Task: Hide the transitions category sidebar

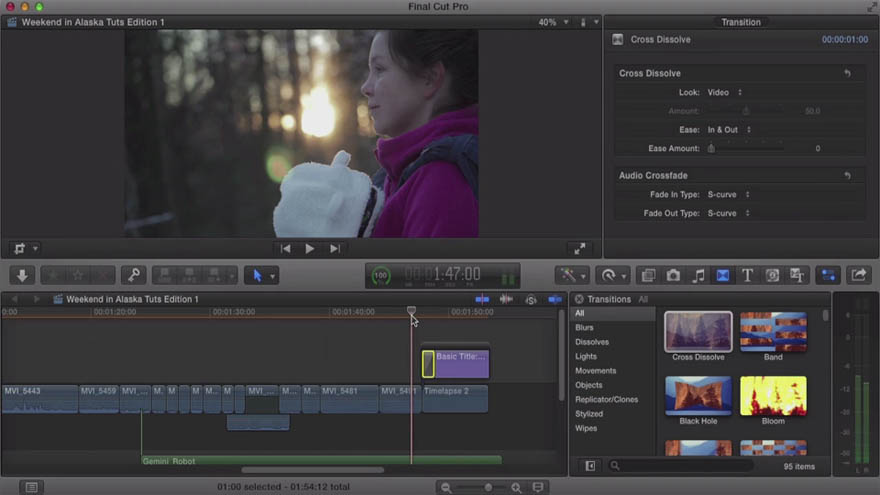Action: tap(590, 466)
